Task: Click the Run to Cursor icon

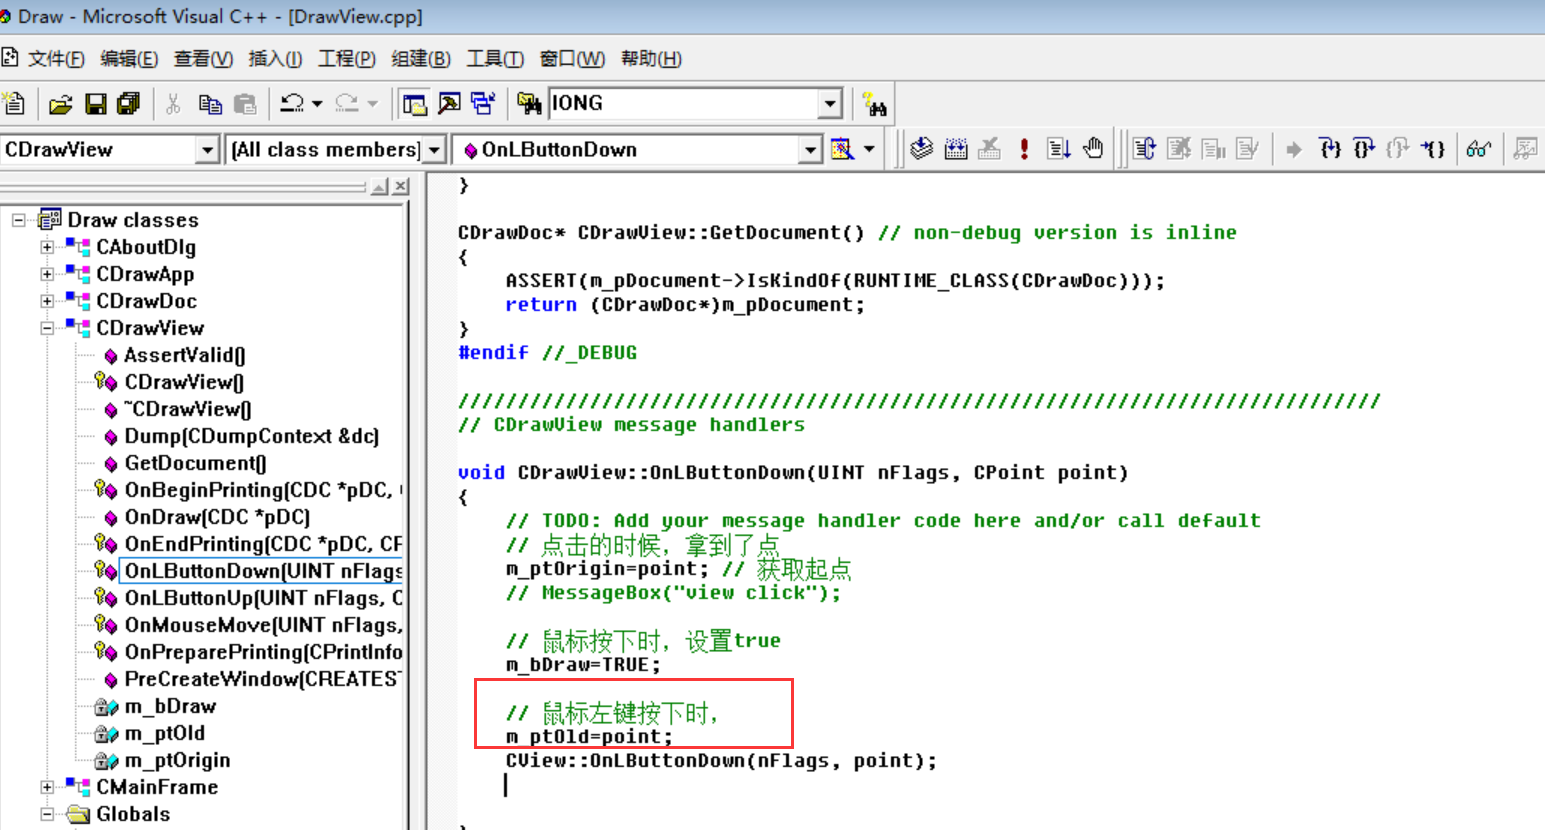Action: (1433, 149)
